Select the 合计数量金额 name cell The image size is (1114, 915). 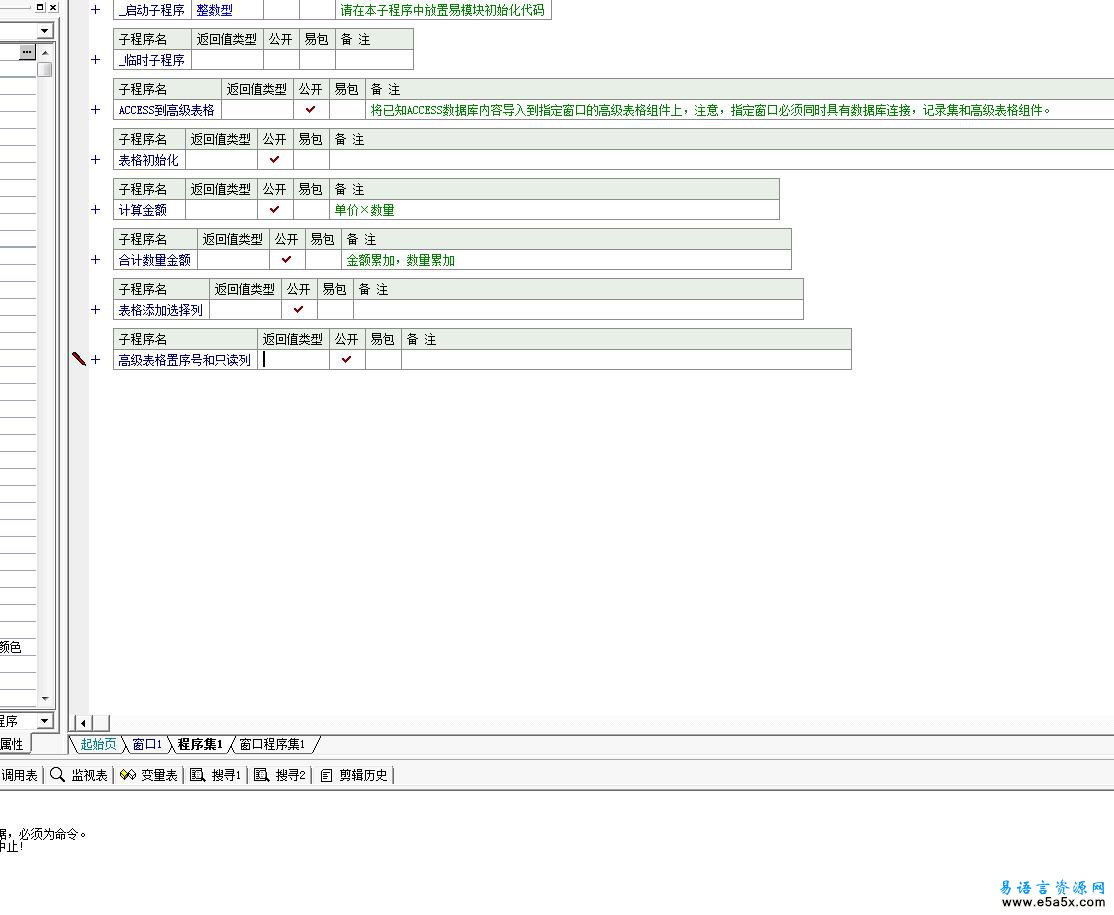[155, 260]
